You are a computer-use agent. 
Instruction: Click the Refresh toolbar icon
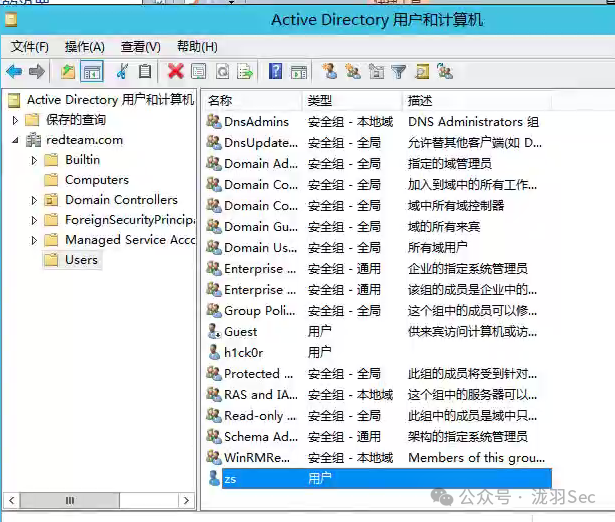click(222, 72)
